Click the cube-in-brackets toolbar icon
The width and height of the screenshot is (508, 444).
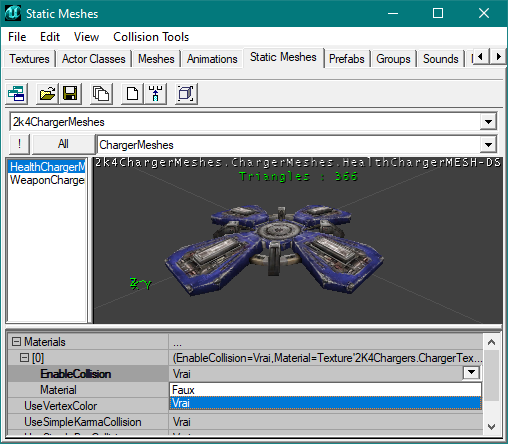click(186, 94)
